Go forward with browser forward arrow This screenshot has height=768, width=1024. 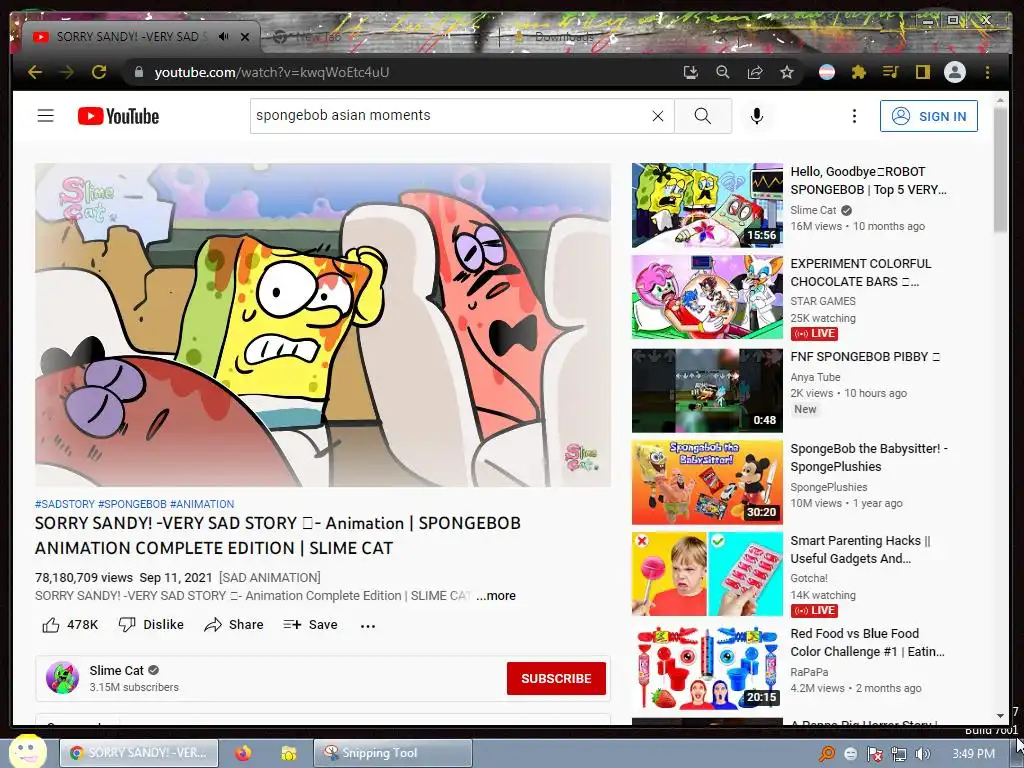click(x=67, y=72)
